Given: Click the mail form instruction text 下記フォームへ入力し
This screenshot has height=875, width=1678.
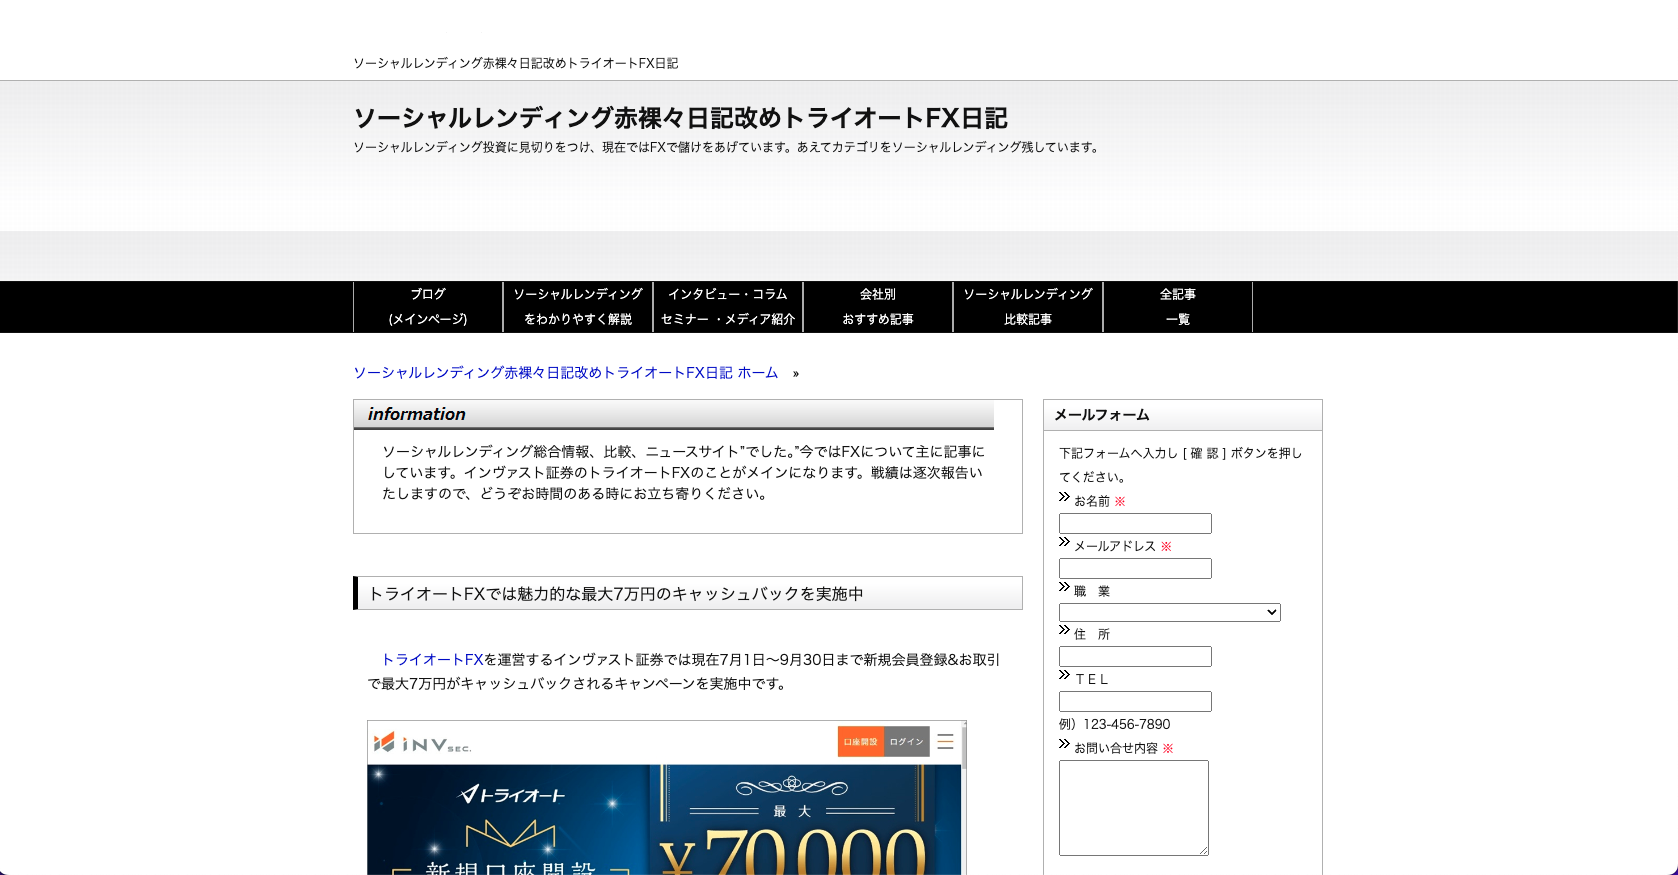Looking at the screenshot, I should click(1180, 465).
